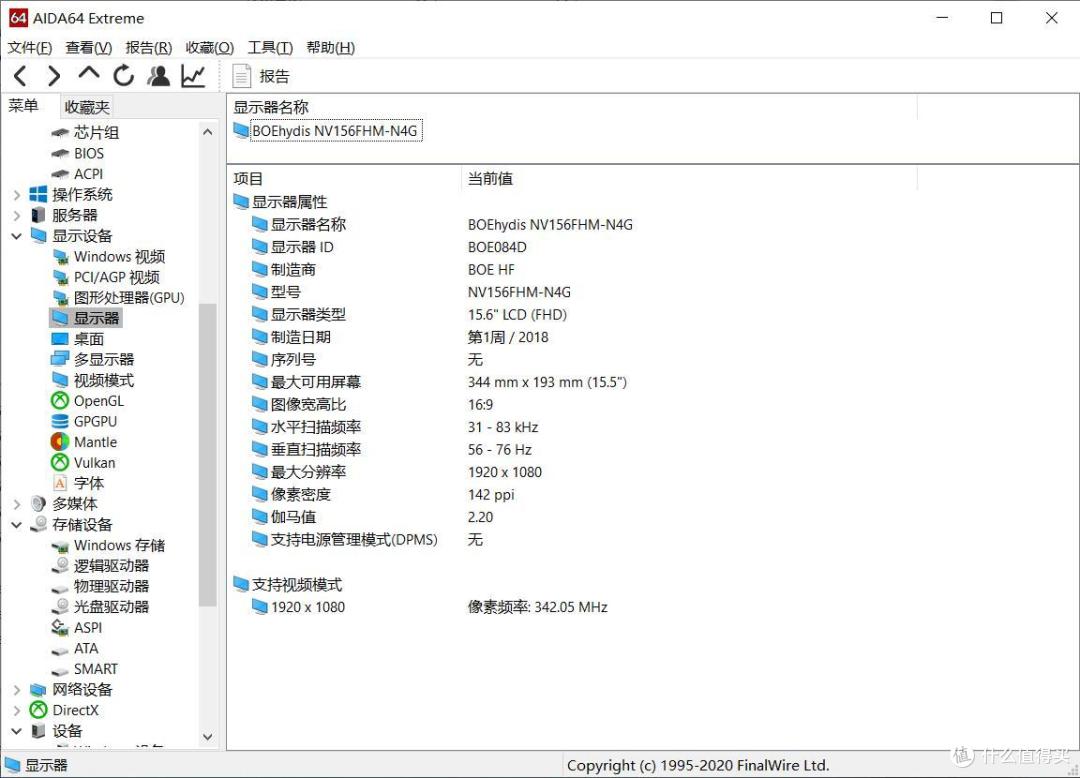Click the GPGPU database icon
The height and width of the screenshot is (778, 1080).
tap(60, 421)
